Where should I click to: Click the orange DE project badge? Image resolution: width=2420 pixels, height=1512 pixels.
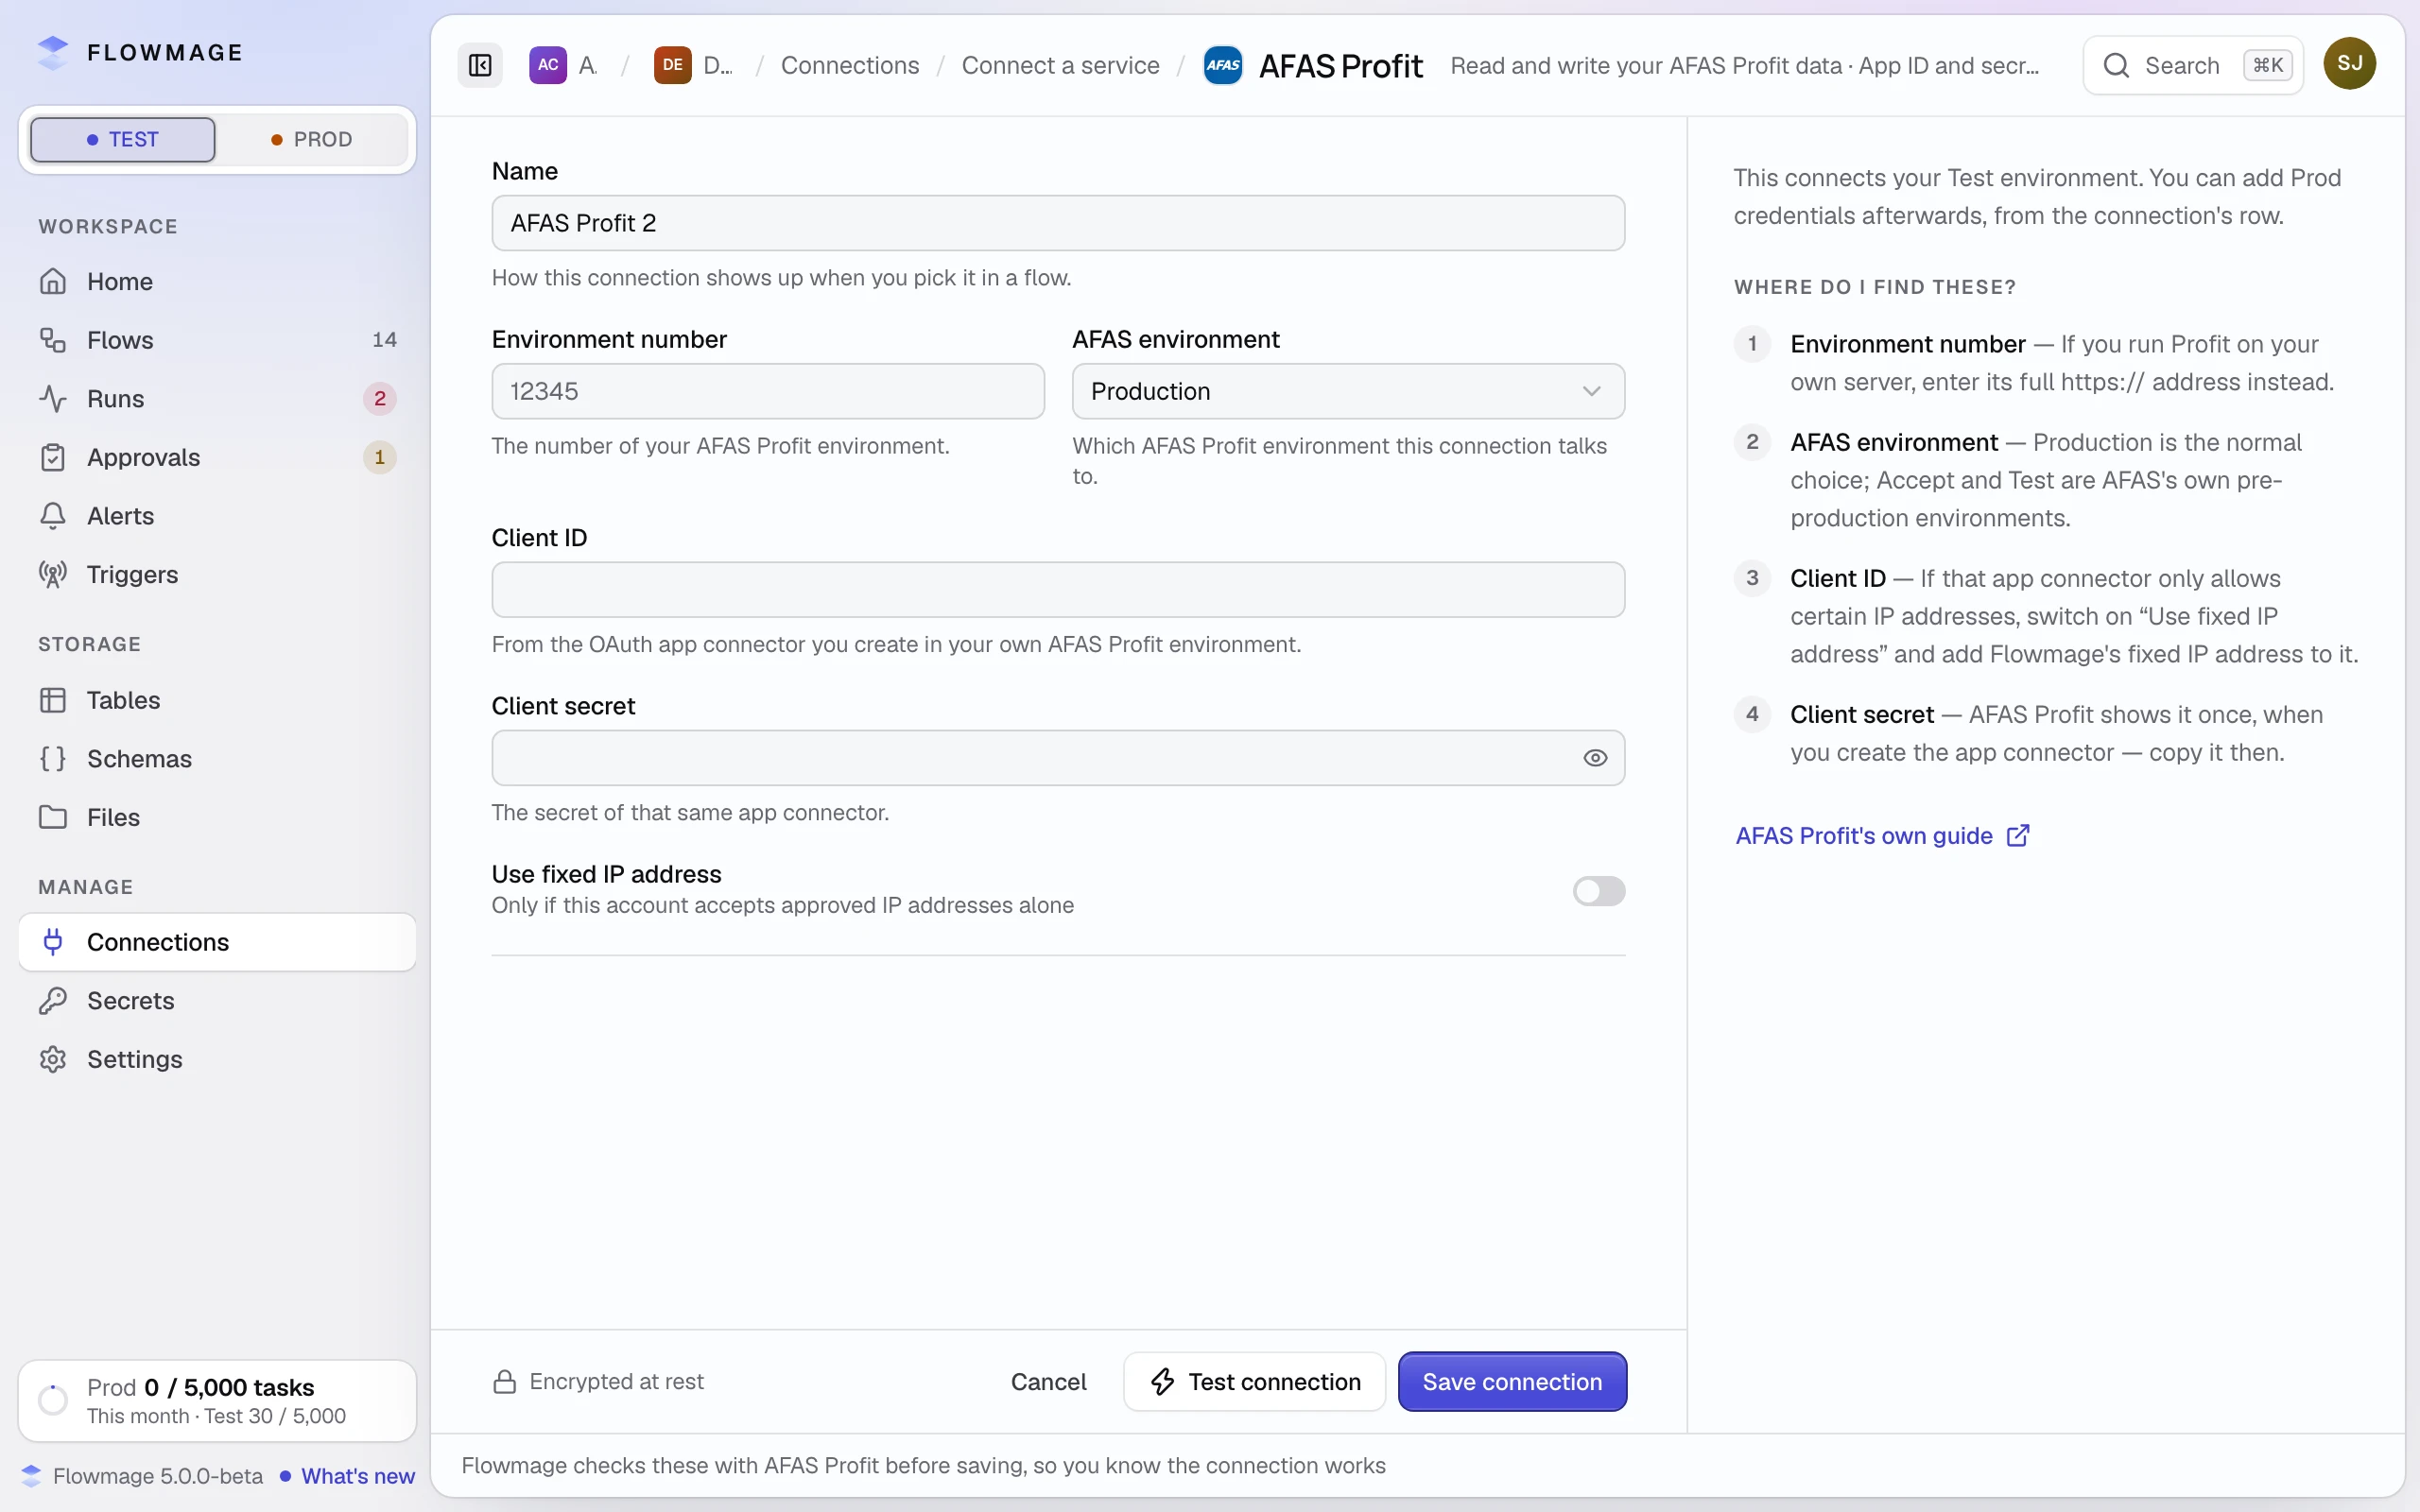click(673, 66)
